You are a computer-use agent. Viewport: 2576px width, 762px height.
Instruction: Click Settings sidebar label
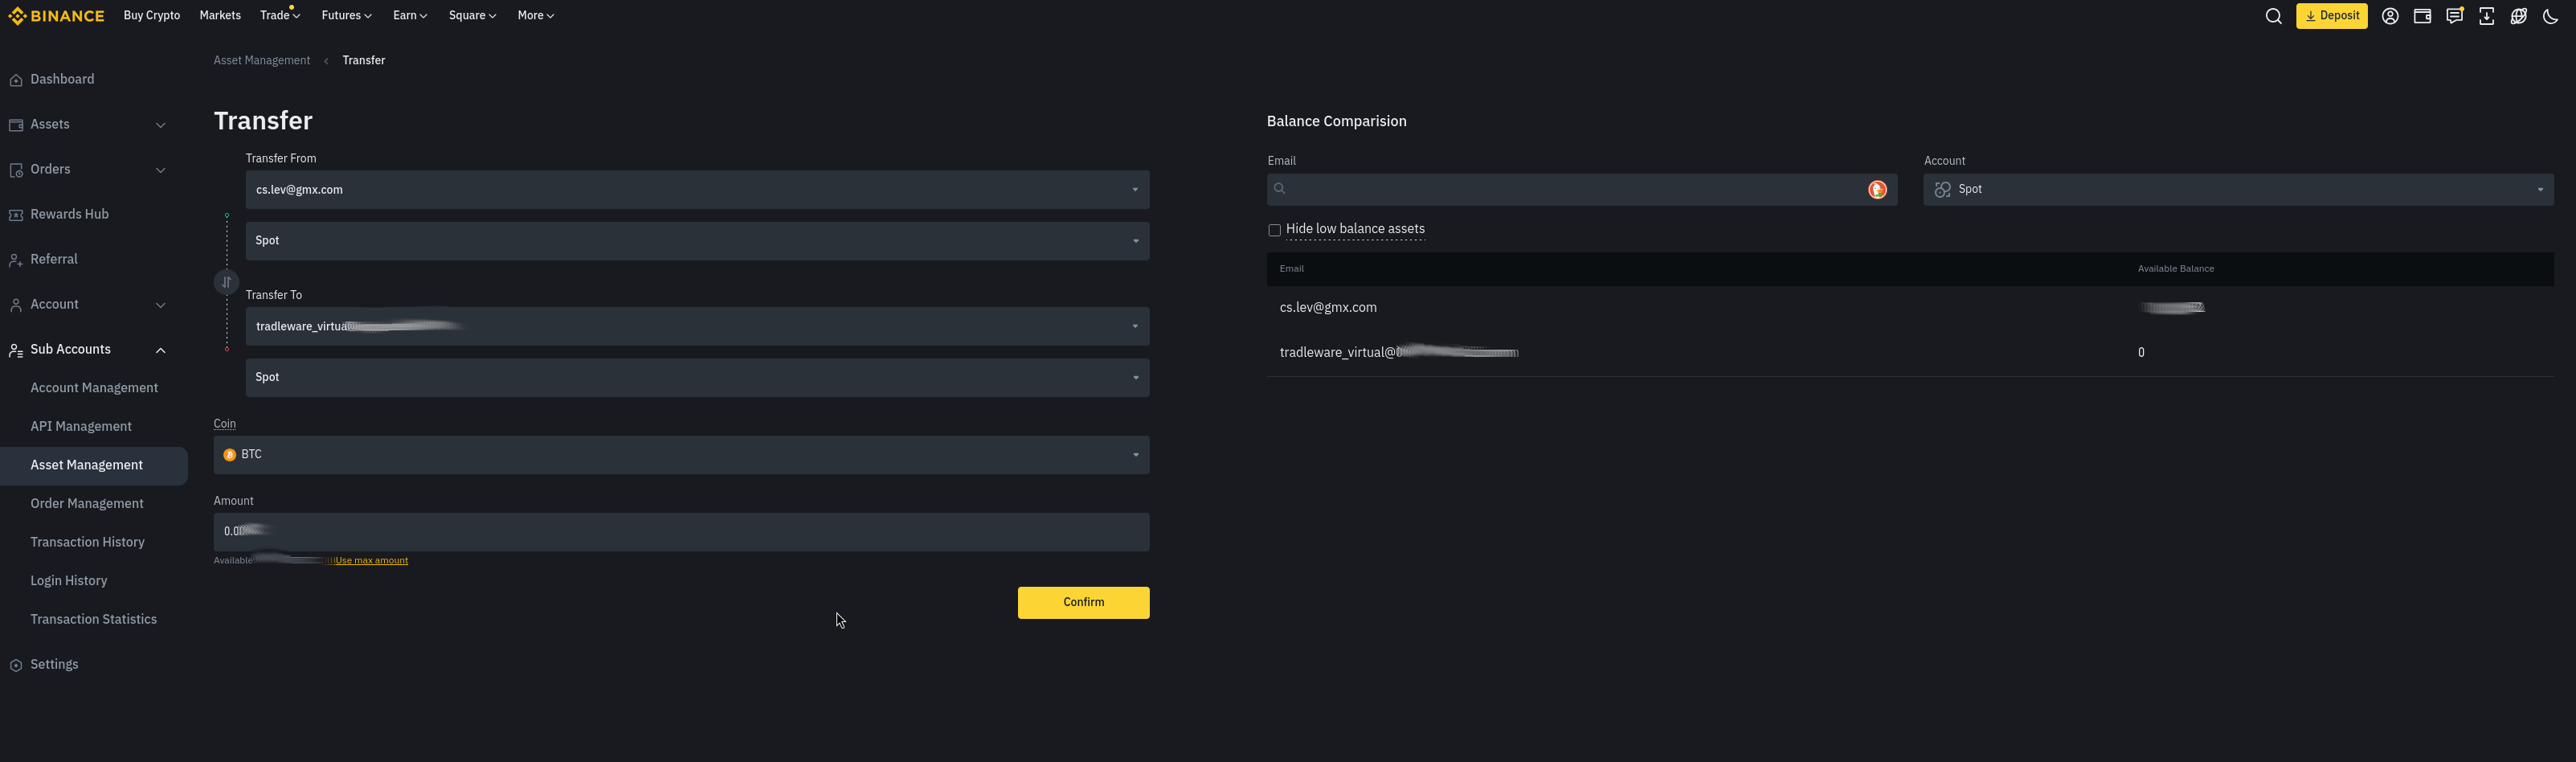(54, 665)
